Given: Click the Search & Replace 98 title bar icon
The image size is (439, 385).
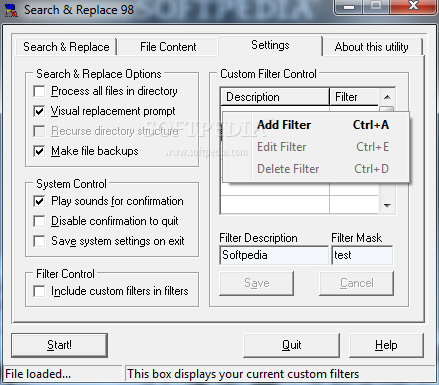Looking at the screenshot, I should click(11, 10).
